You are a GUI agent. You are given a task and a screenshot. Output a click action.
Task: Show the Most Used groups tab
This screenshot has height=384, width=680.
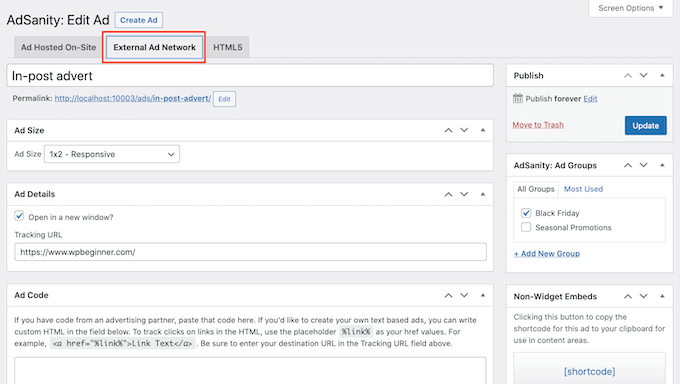coord(583,189)
